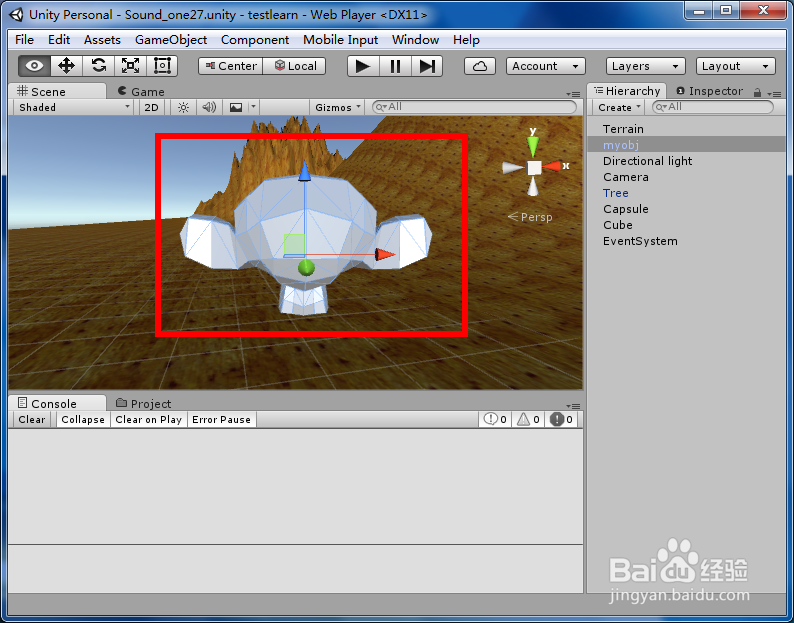Select myobj in the Hierarchy
This screenshot has width=794, height=623.
[686, 145]
